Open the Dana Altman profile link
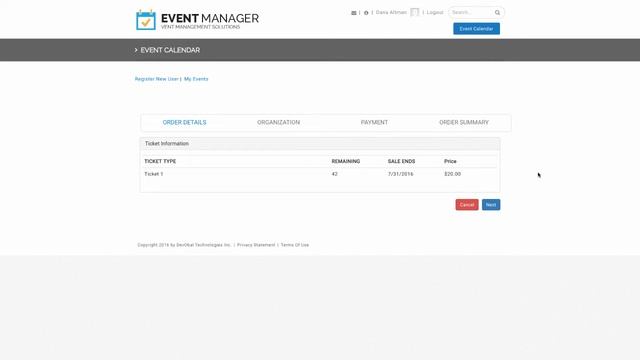 coord(391,13)
